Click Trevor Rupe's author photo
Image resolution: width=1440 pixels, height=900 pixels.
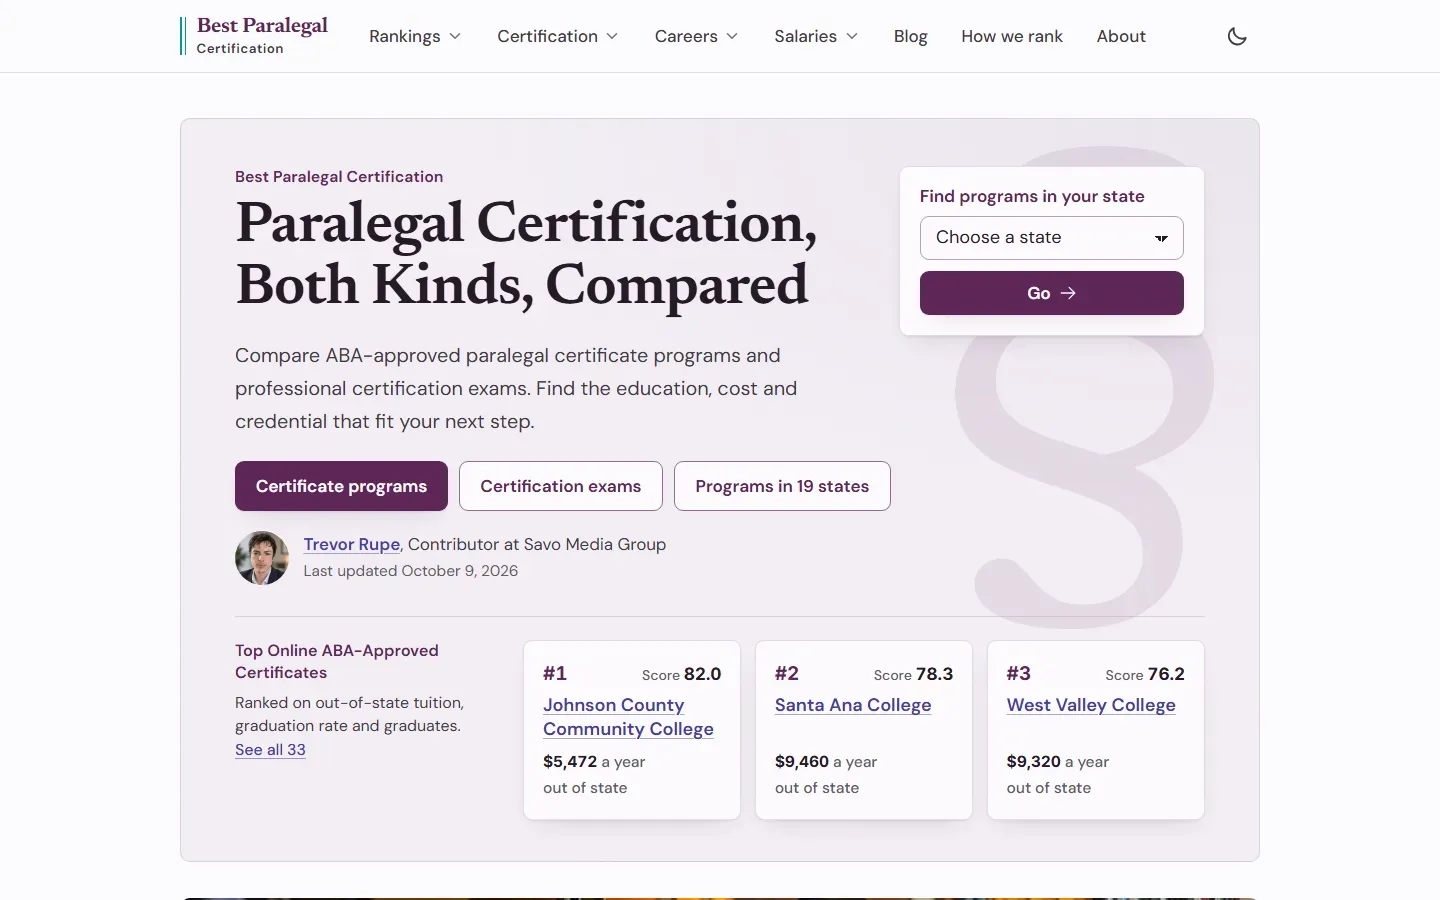tap(262, 558)
